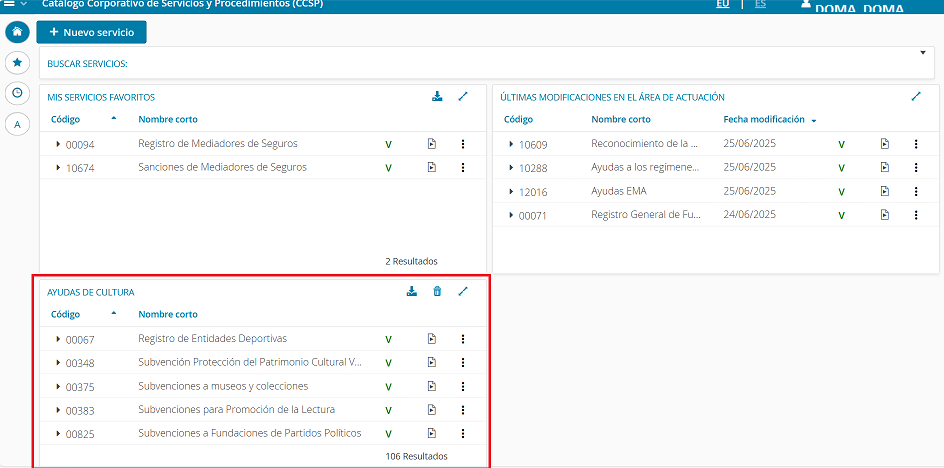Download Ayudas de Cultura list
Screen dimensions: 944x468
[412, 292]
